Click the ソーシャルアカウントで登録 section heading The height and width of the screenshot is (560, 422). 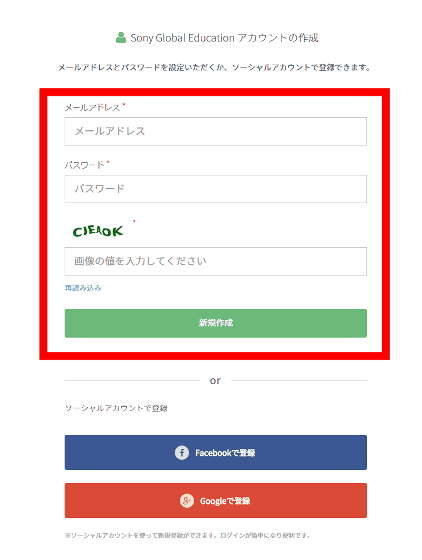tap(116, 408)
